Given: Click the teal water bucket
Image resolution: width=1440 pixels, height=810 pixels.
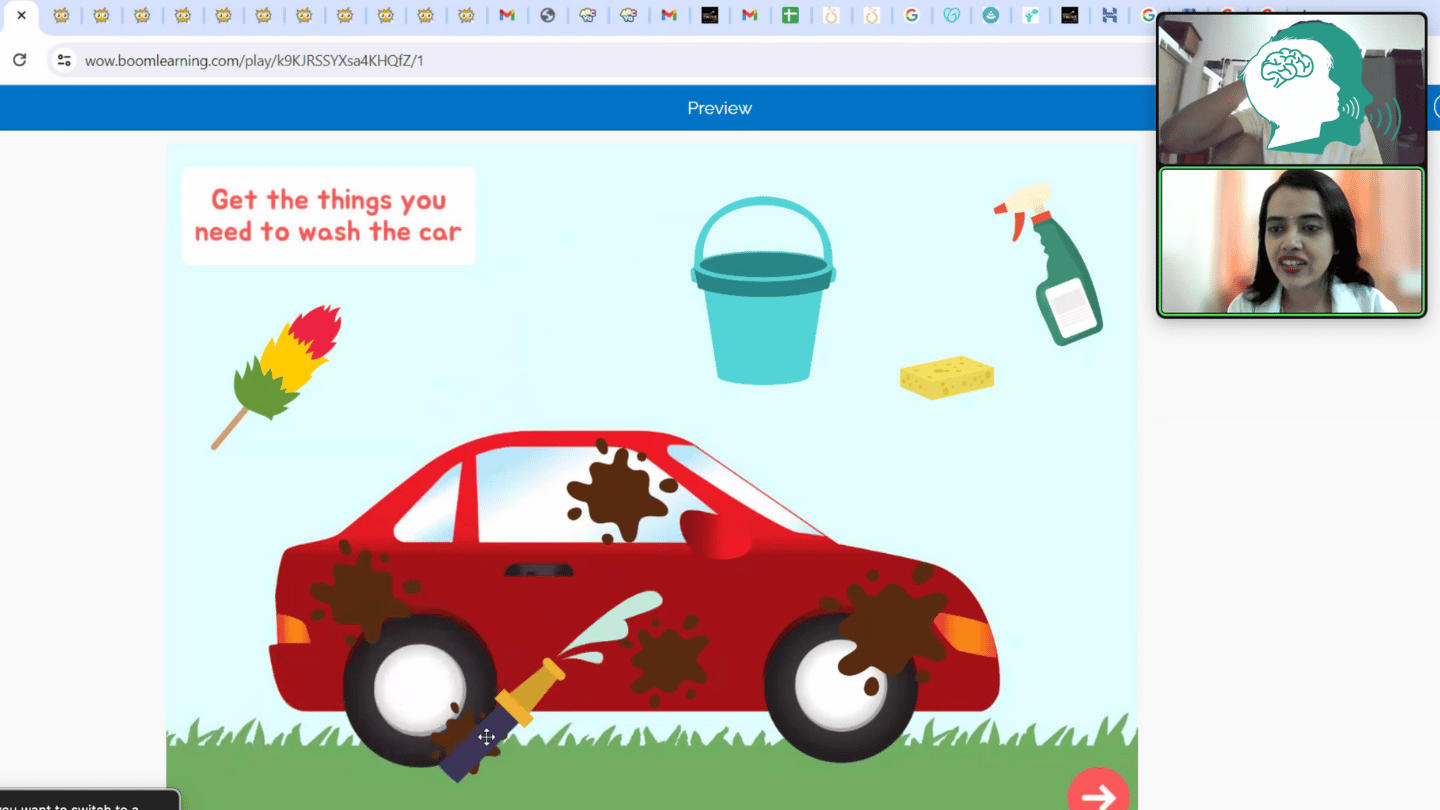Looking at the screenshot, I should 762,310.
